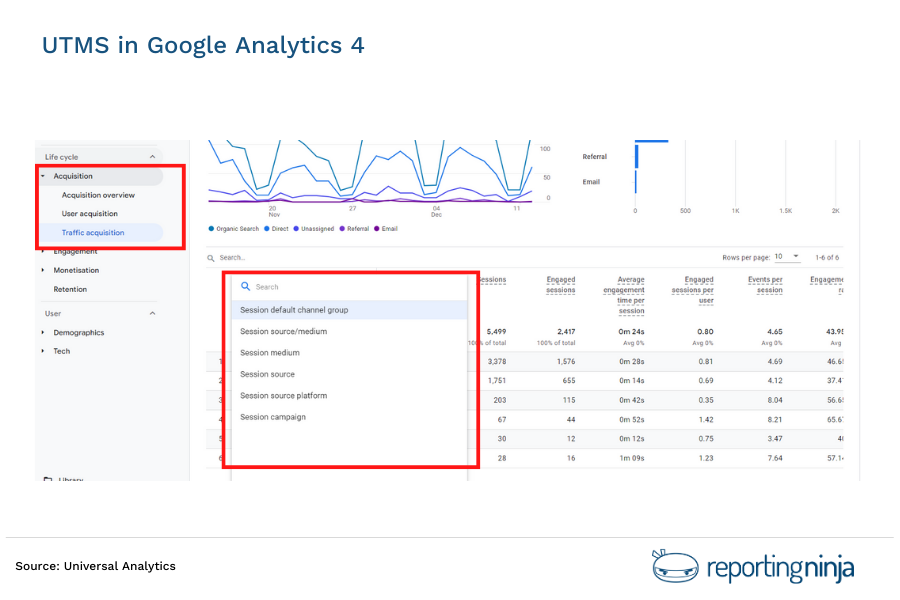The height and width of the screenshot is (600, 900).
Task: Click the Organic Search legend dot
Action: (x=209, y=228)
